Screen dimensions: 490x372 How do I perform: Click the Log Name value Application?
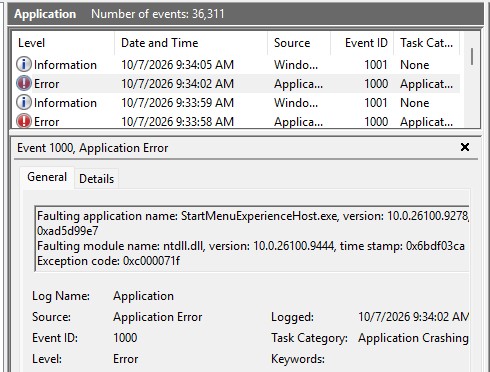point(143,296)
